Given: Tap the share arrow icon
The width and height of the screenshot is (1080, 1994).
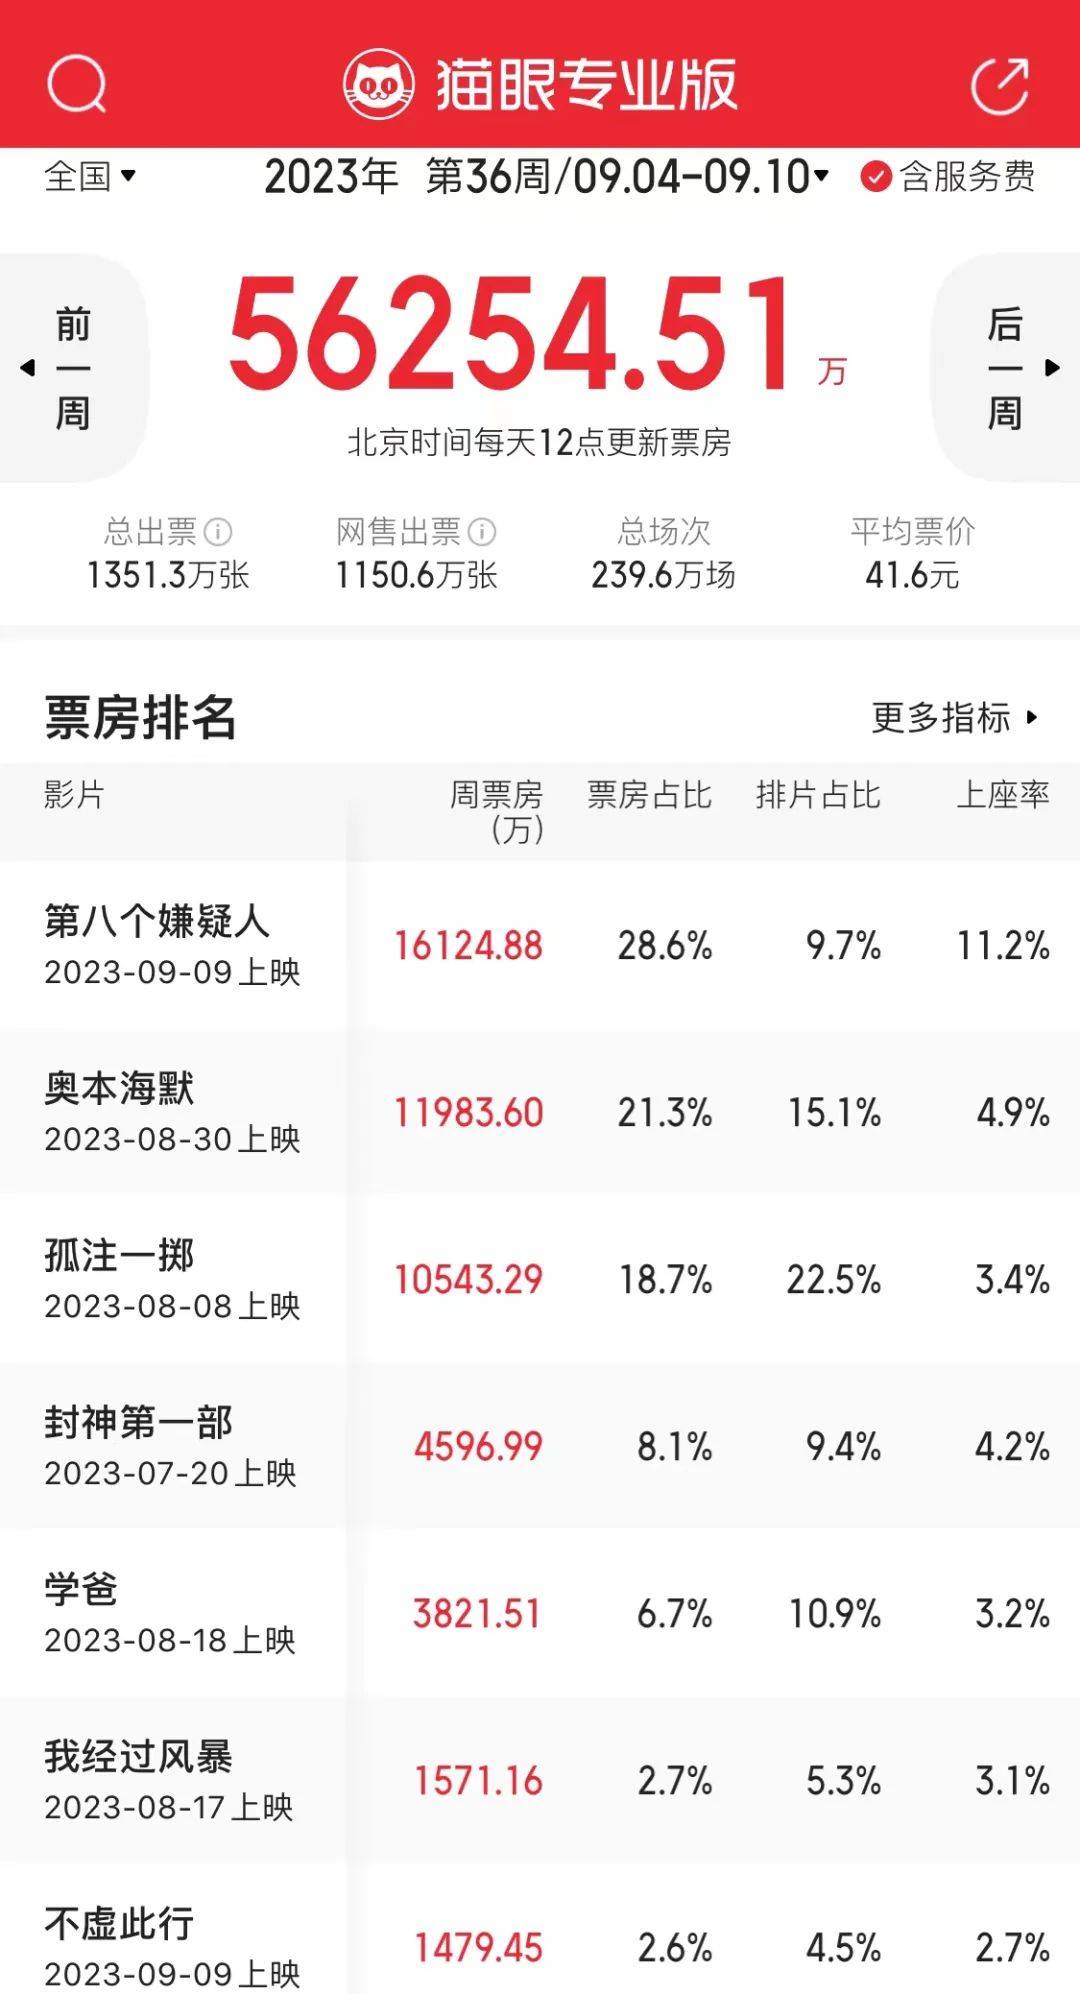Looking at the screenshot, I should [x=1000, y=86].
